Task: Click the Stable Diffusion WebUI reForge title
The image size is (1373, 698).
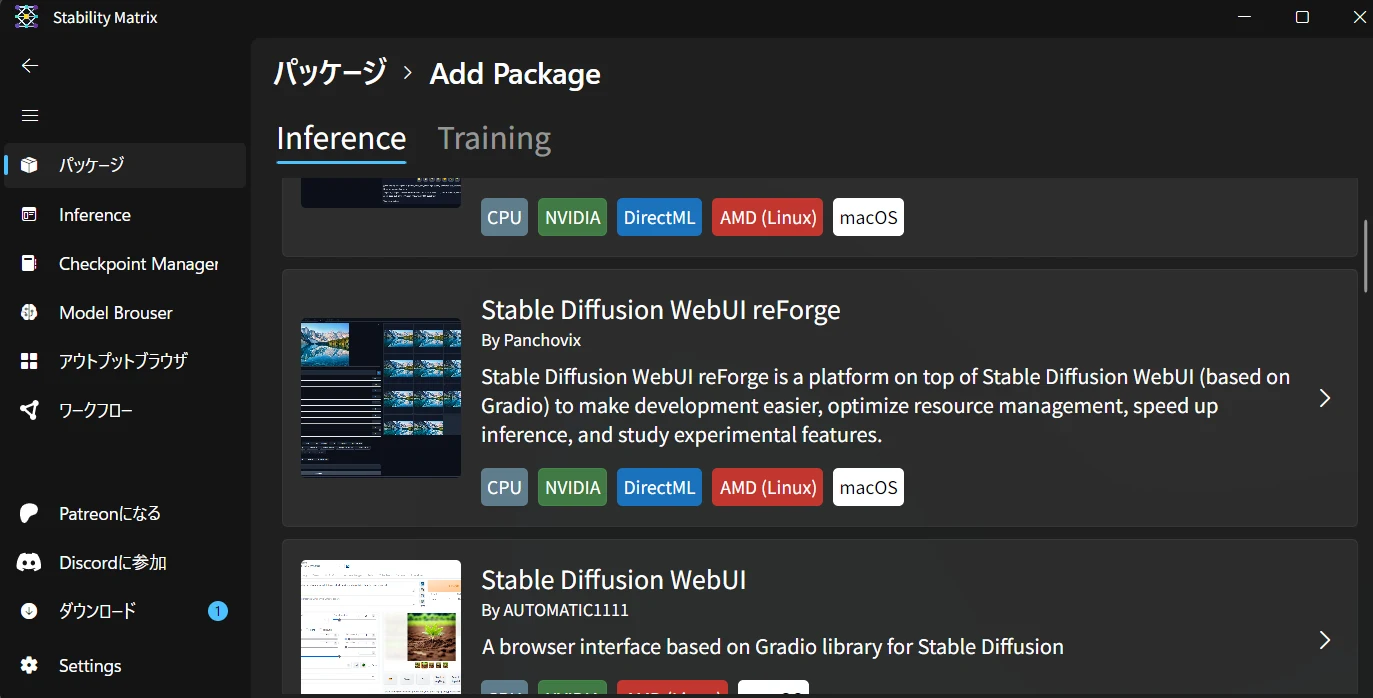Action: pos(661,310)
